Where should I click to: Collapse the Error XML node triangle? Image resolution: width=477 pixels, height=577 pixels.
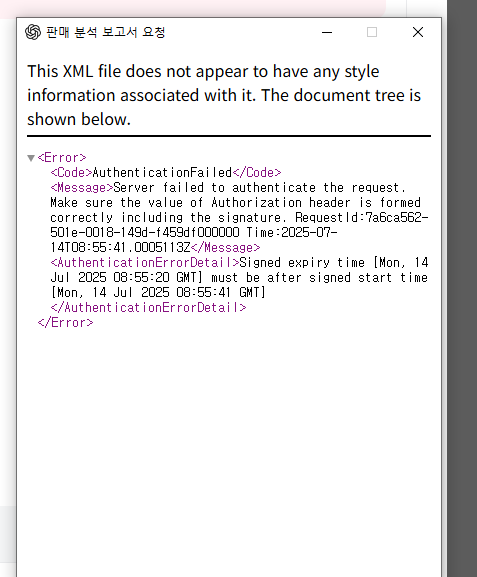(31, 158)
